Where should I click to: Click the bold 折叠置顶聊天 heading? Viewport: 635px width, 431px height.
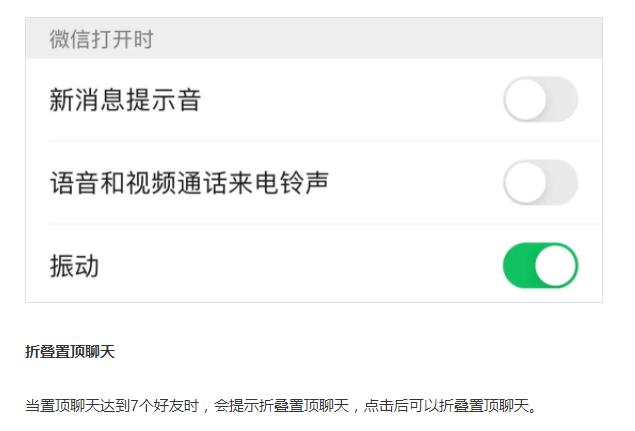click(x=70, y=352)
